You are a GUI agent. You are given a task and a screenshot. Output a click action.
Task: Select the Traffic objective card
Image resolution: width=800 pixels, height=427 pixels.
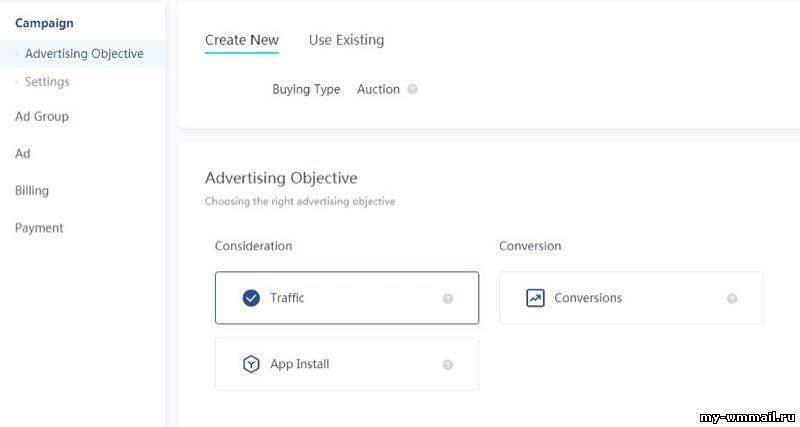click(x=347, y=298)
